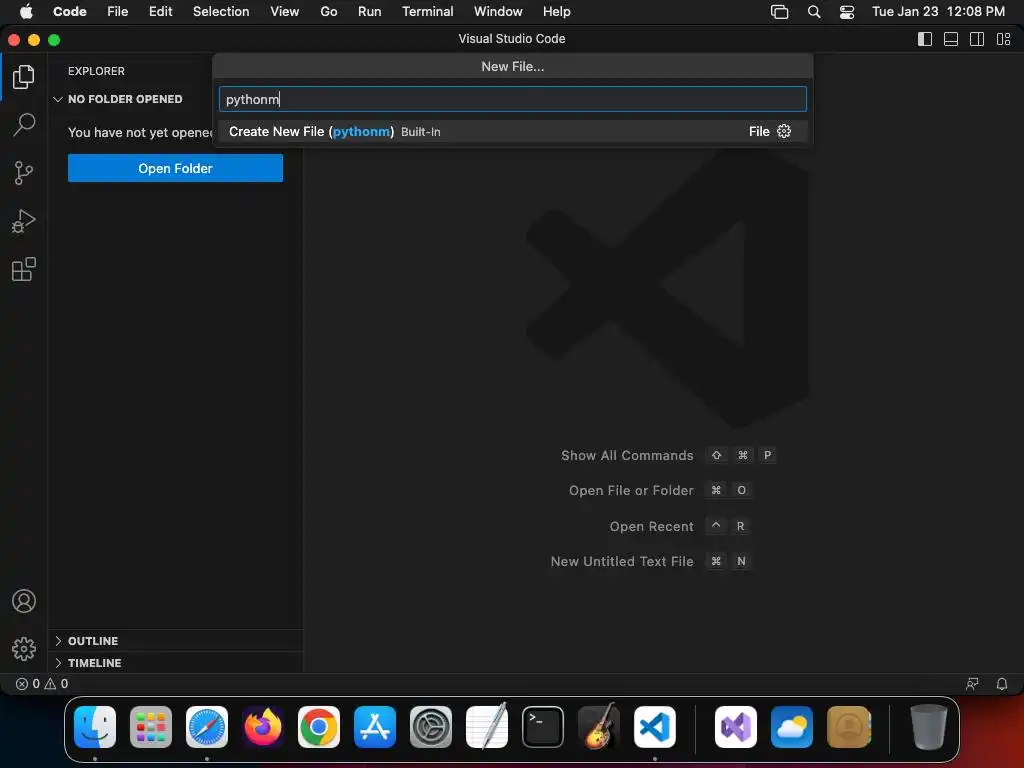Image resolution: width=1024 pixels, height=768 pixels.
Task: Open the Code application menu
Action: click(70, 12)
